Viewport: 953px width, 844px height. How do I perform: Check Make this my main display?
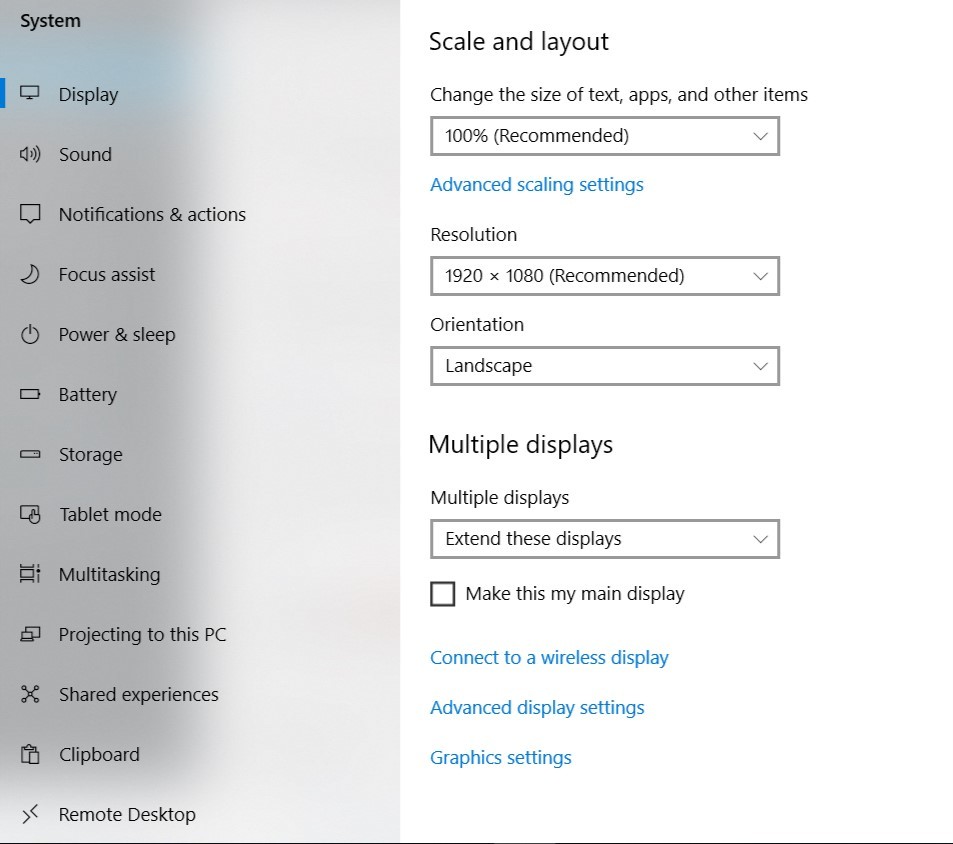tap(442, 594)
